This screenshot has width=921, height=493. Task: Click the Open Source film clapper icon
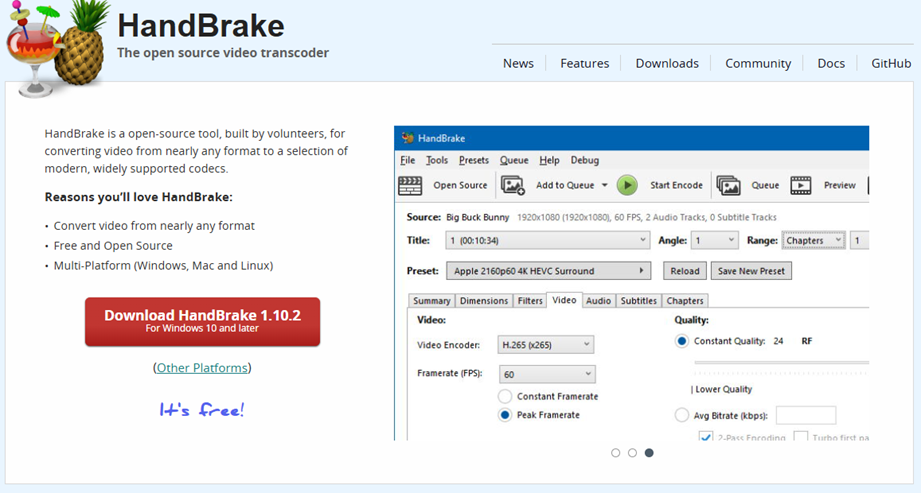(x=410, y=185)
